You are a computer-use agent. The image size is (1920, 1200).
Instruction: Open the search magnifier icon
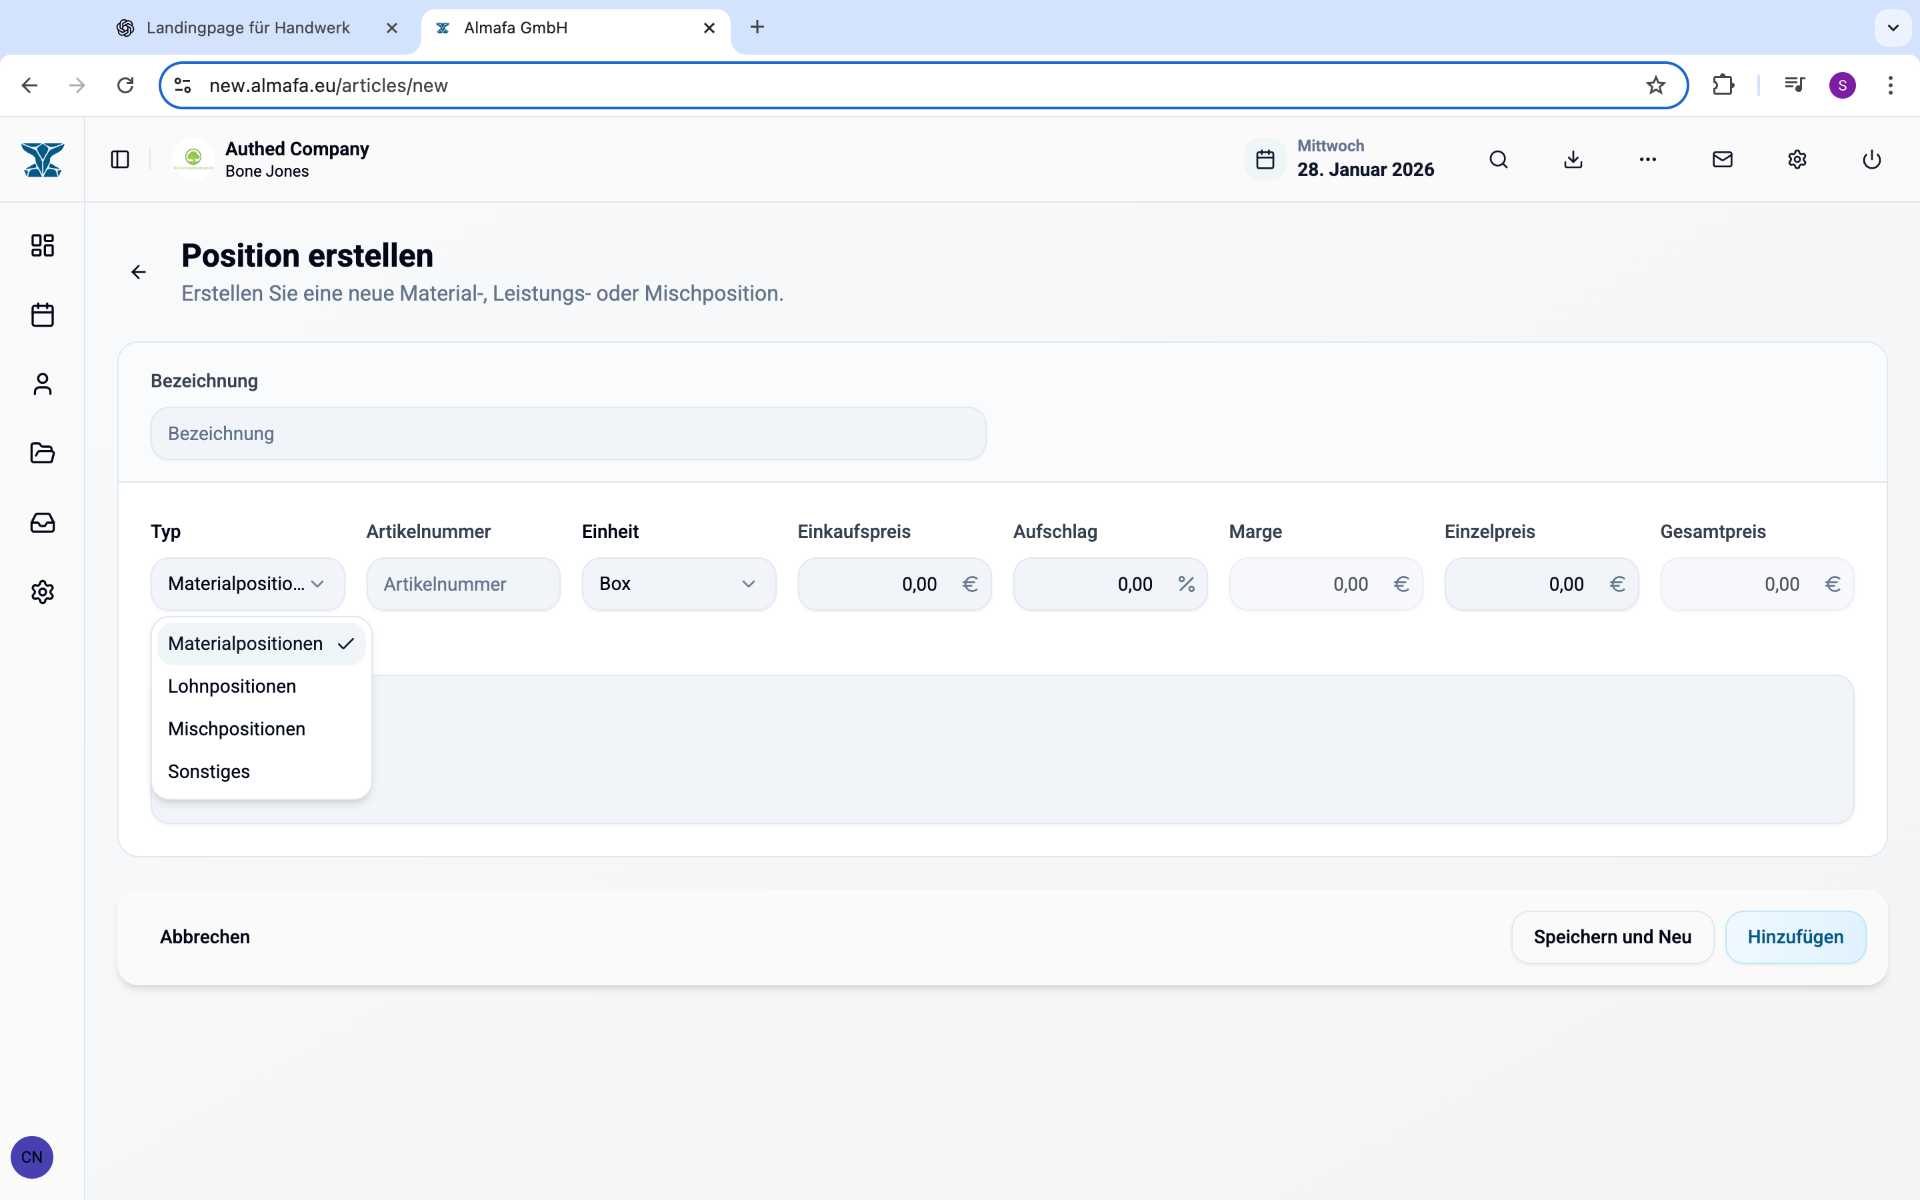click(1498, 160)
